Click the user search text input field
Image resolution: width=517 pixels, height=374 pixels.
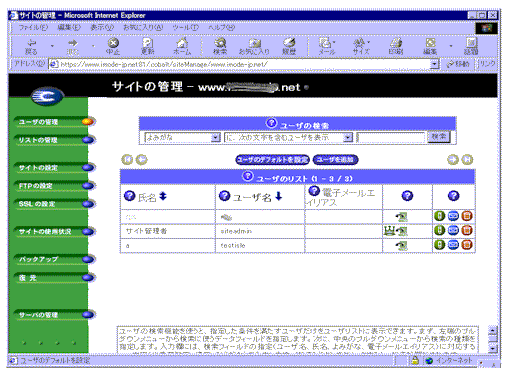(x=391, y=137)
